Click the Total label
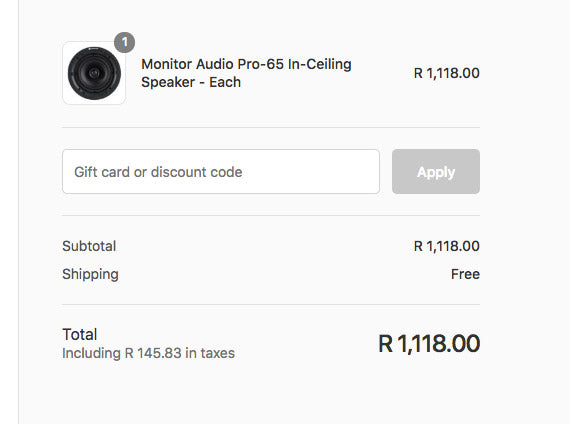The width and height of the screenshot is (570, 424). (80, 335)
